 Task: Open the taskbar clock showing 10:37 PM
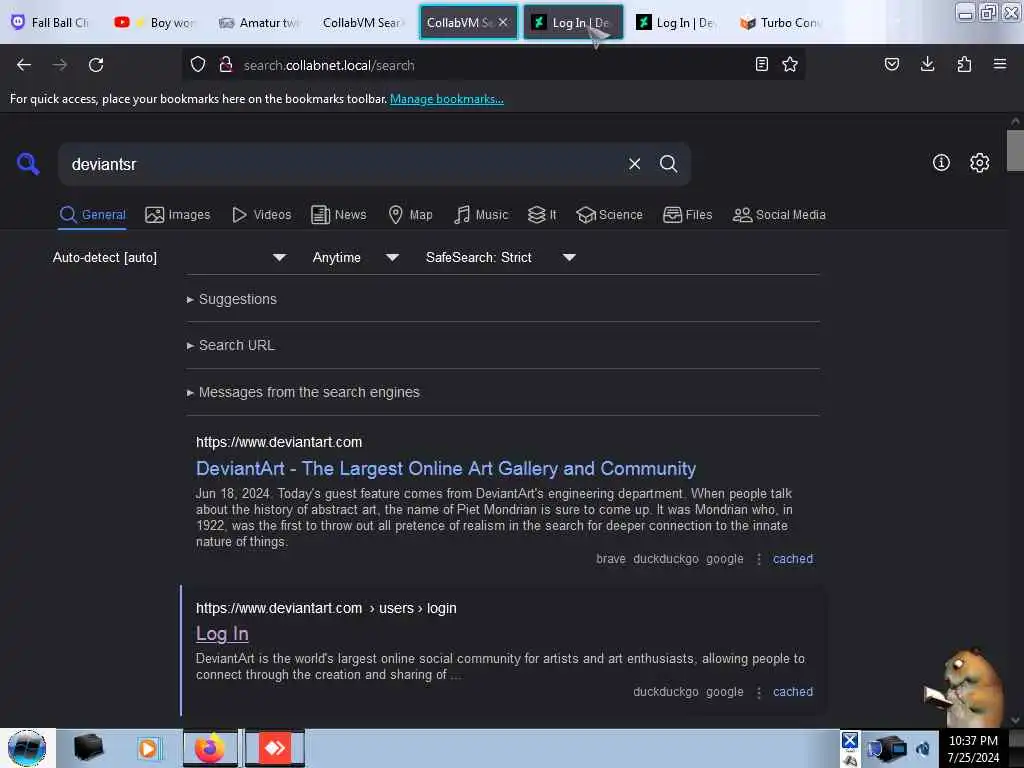pos(972,748)
